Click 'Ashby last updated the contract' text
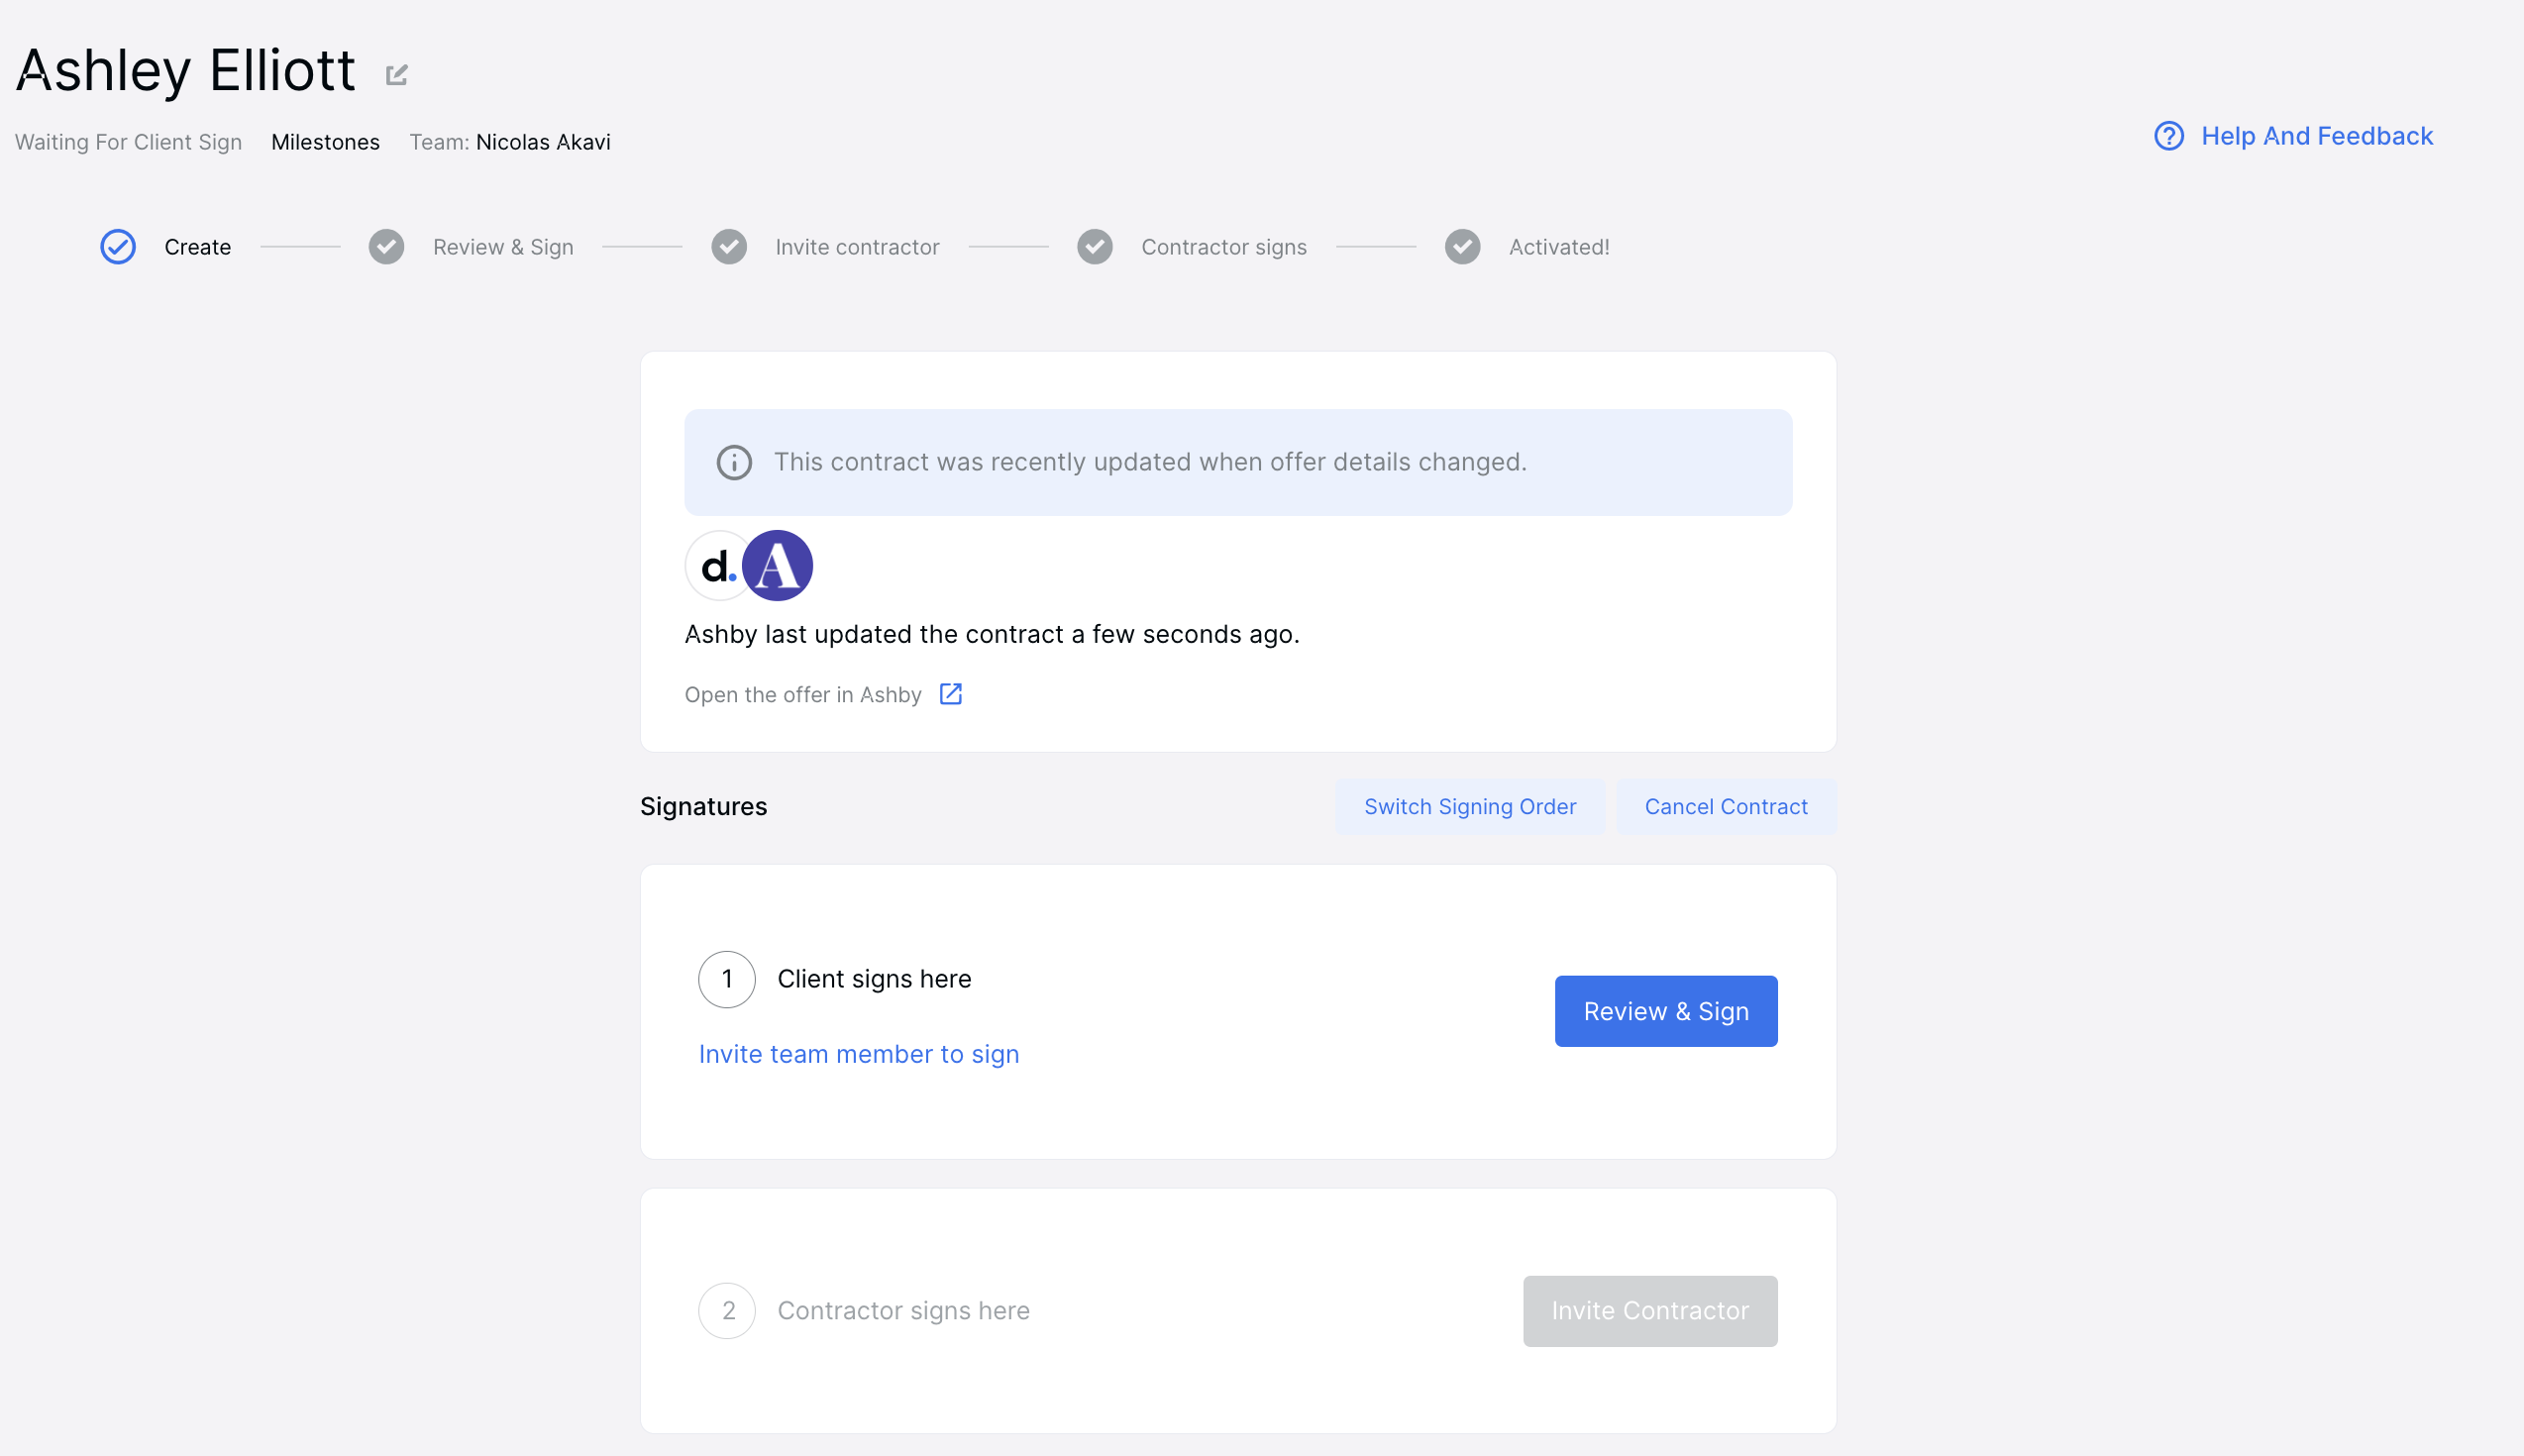This screenshot has width=2524, height=1456. tap(992, 635)
